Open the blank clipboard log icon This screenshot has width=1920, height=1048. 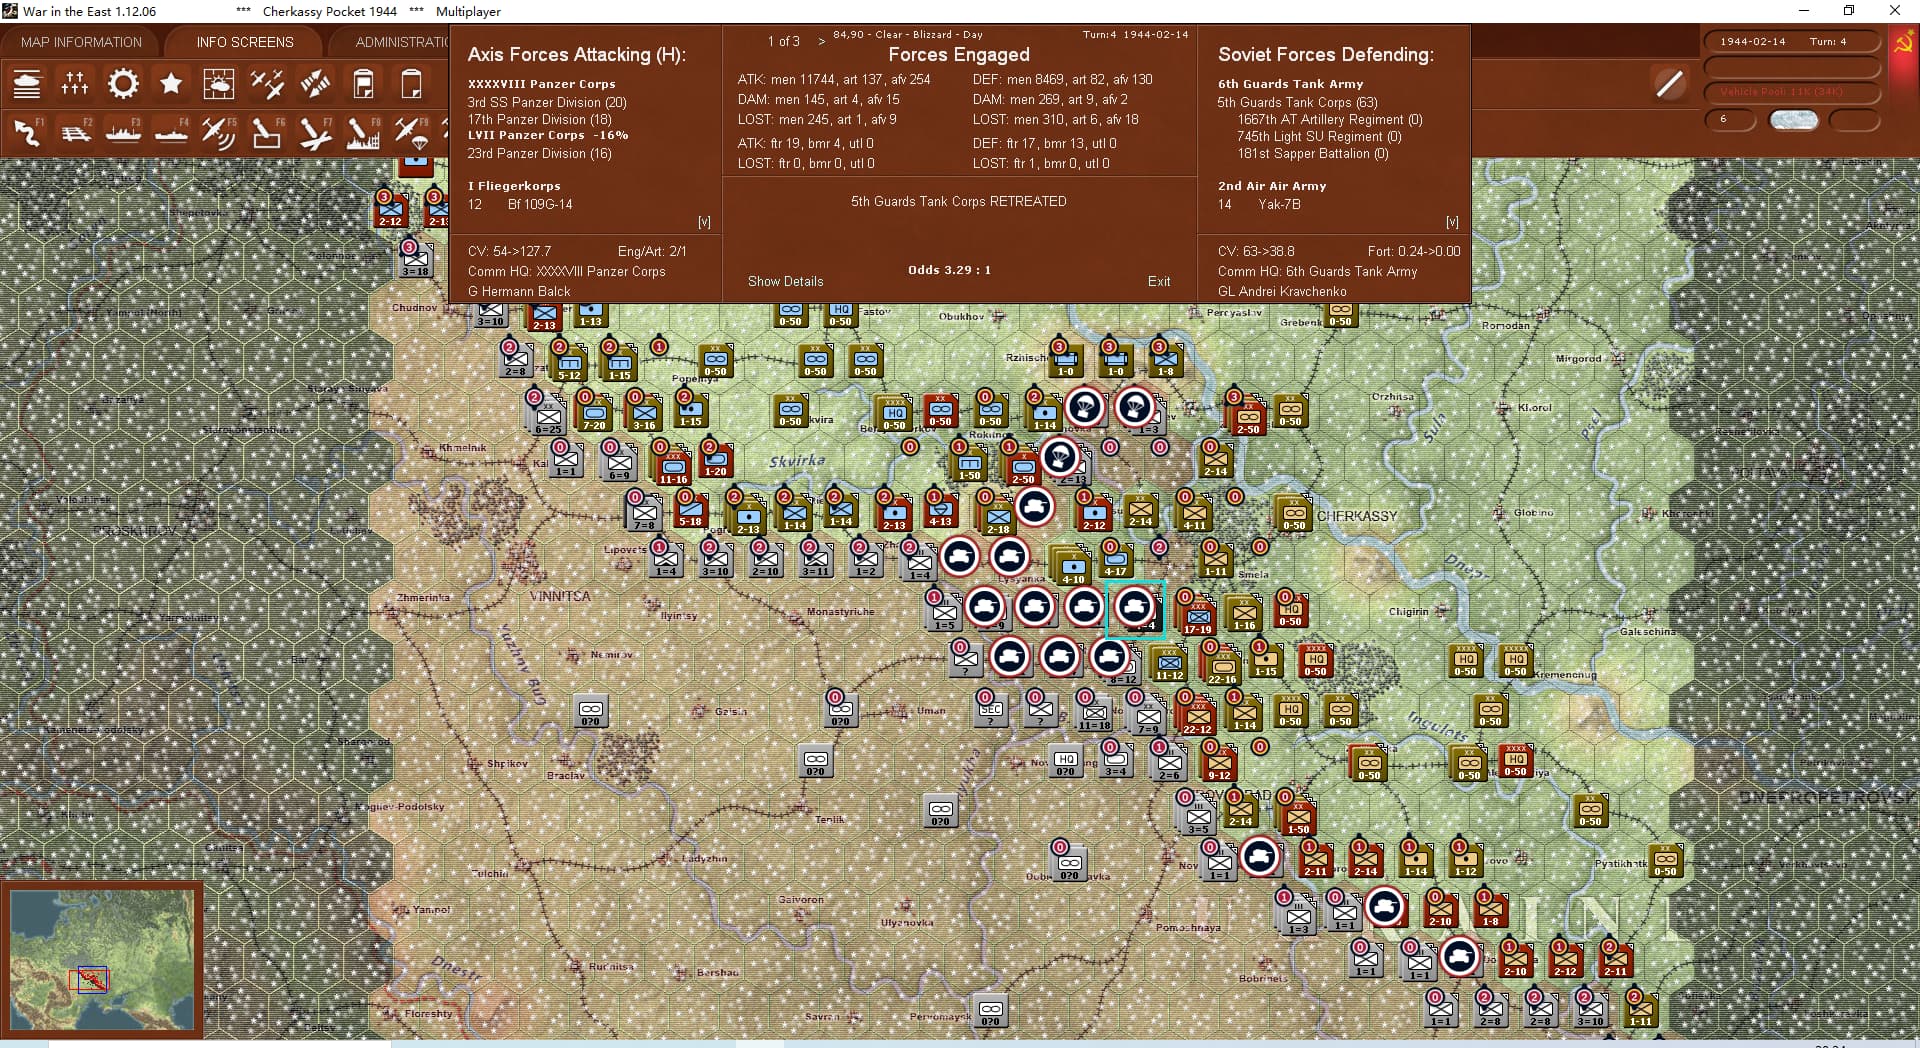click(x=411, y=84)
